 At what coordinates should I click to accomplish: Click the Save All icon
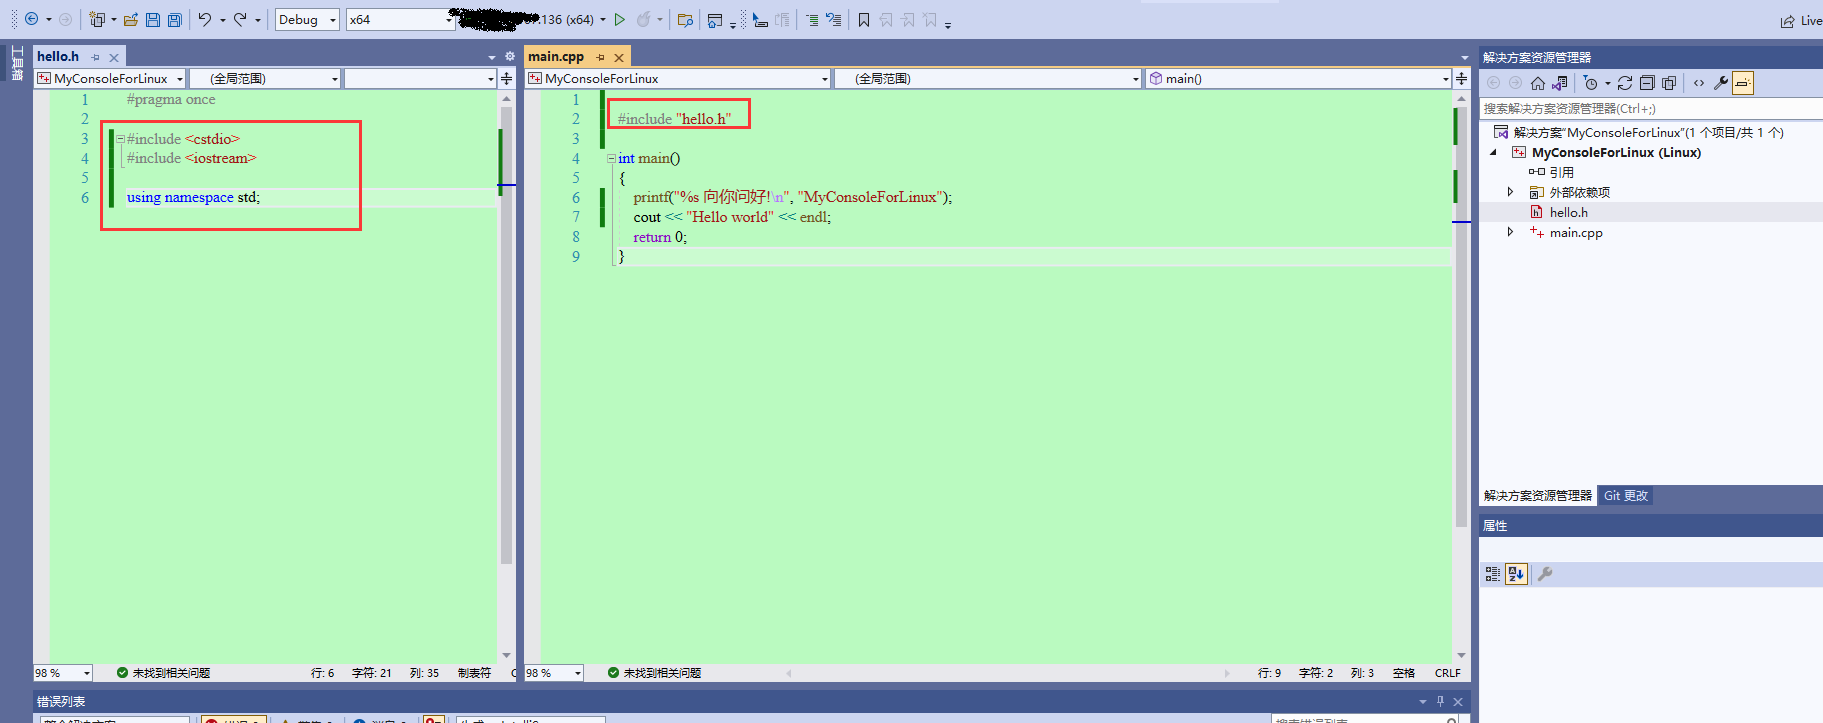(x=175, y=19)
